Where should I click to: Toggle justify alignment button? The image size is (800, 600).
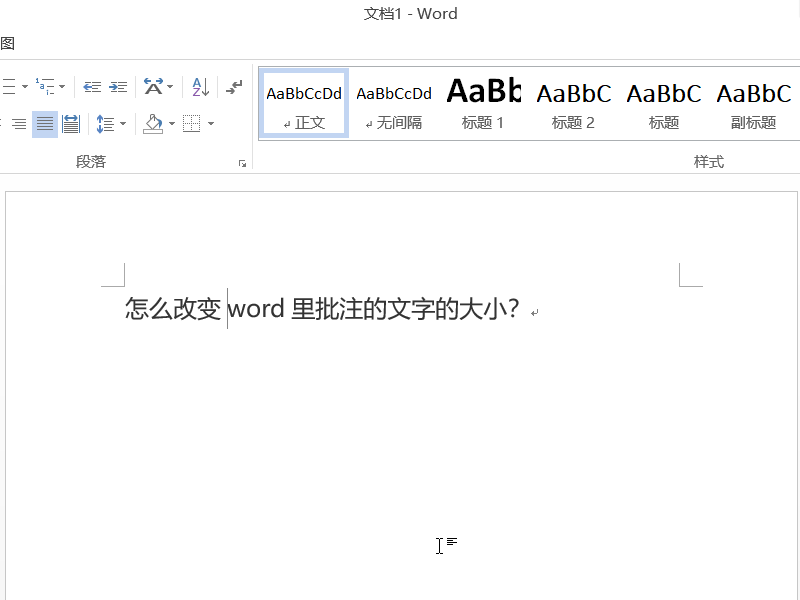tap(45, 124)
